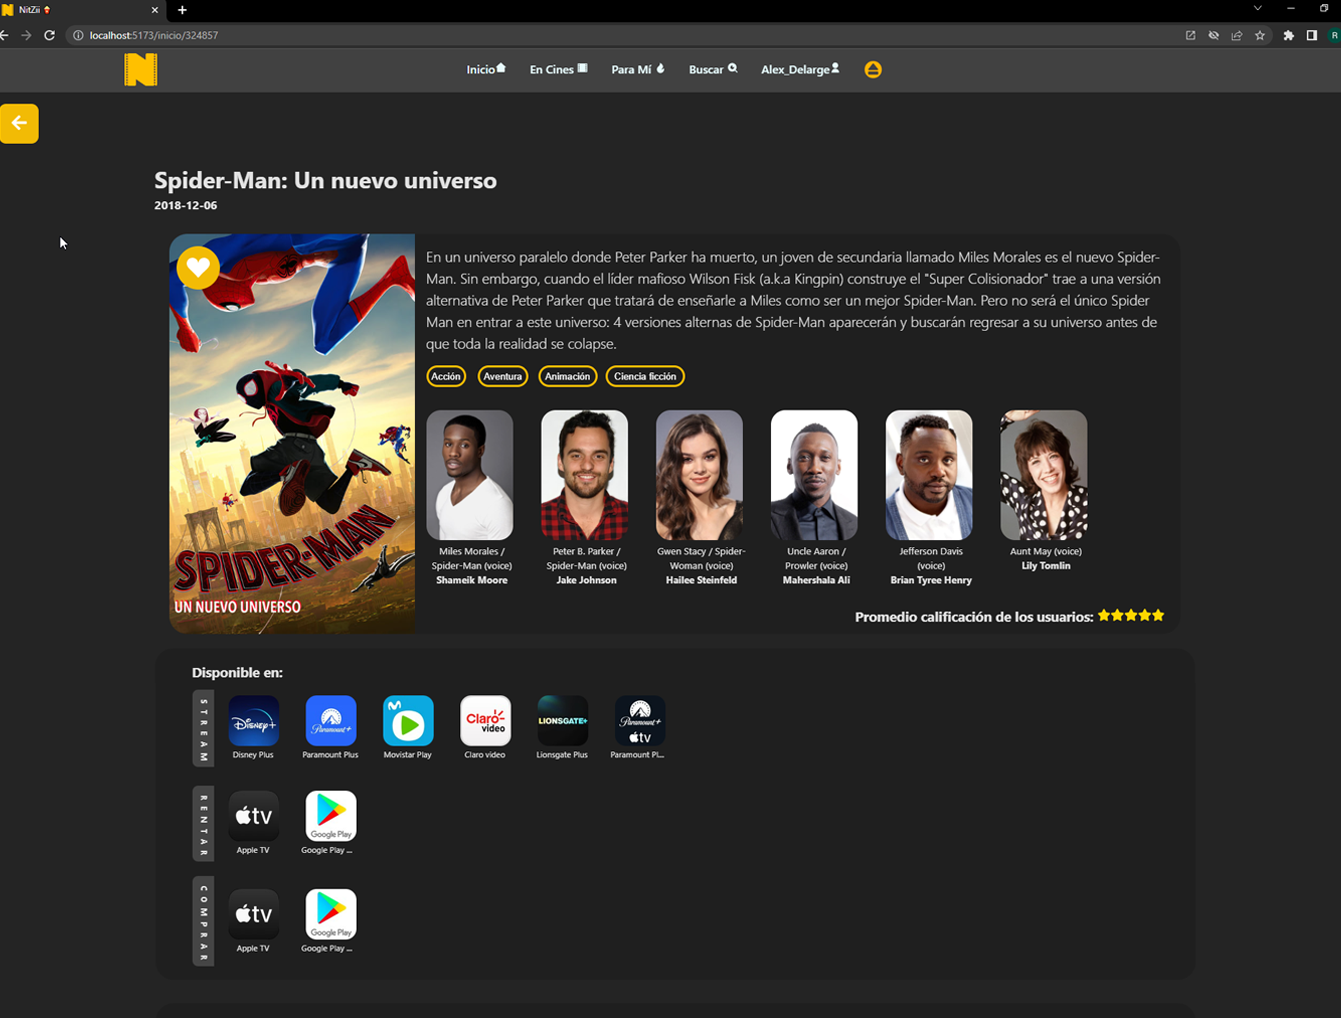Screen dimensions: 1341x1018
Task: Open the En Cines menu item
Action: [x=558, y=69]
